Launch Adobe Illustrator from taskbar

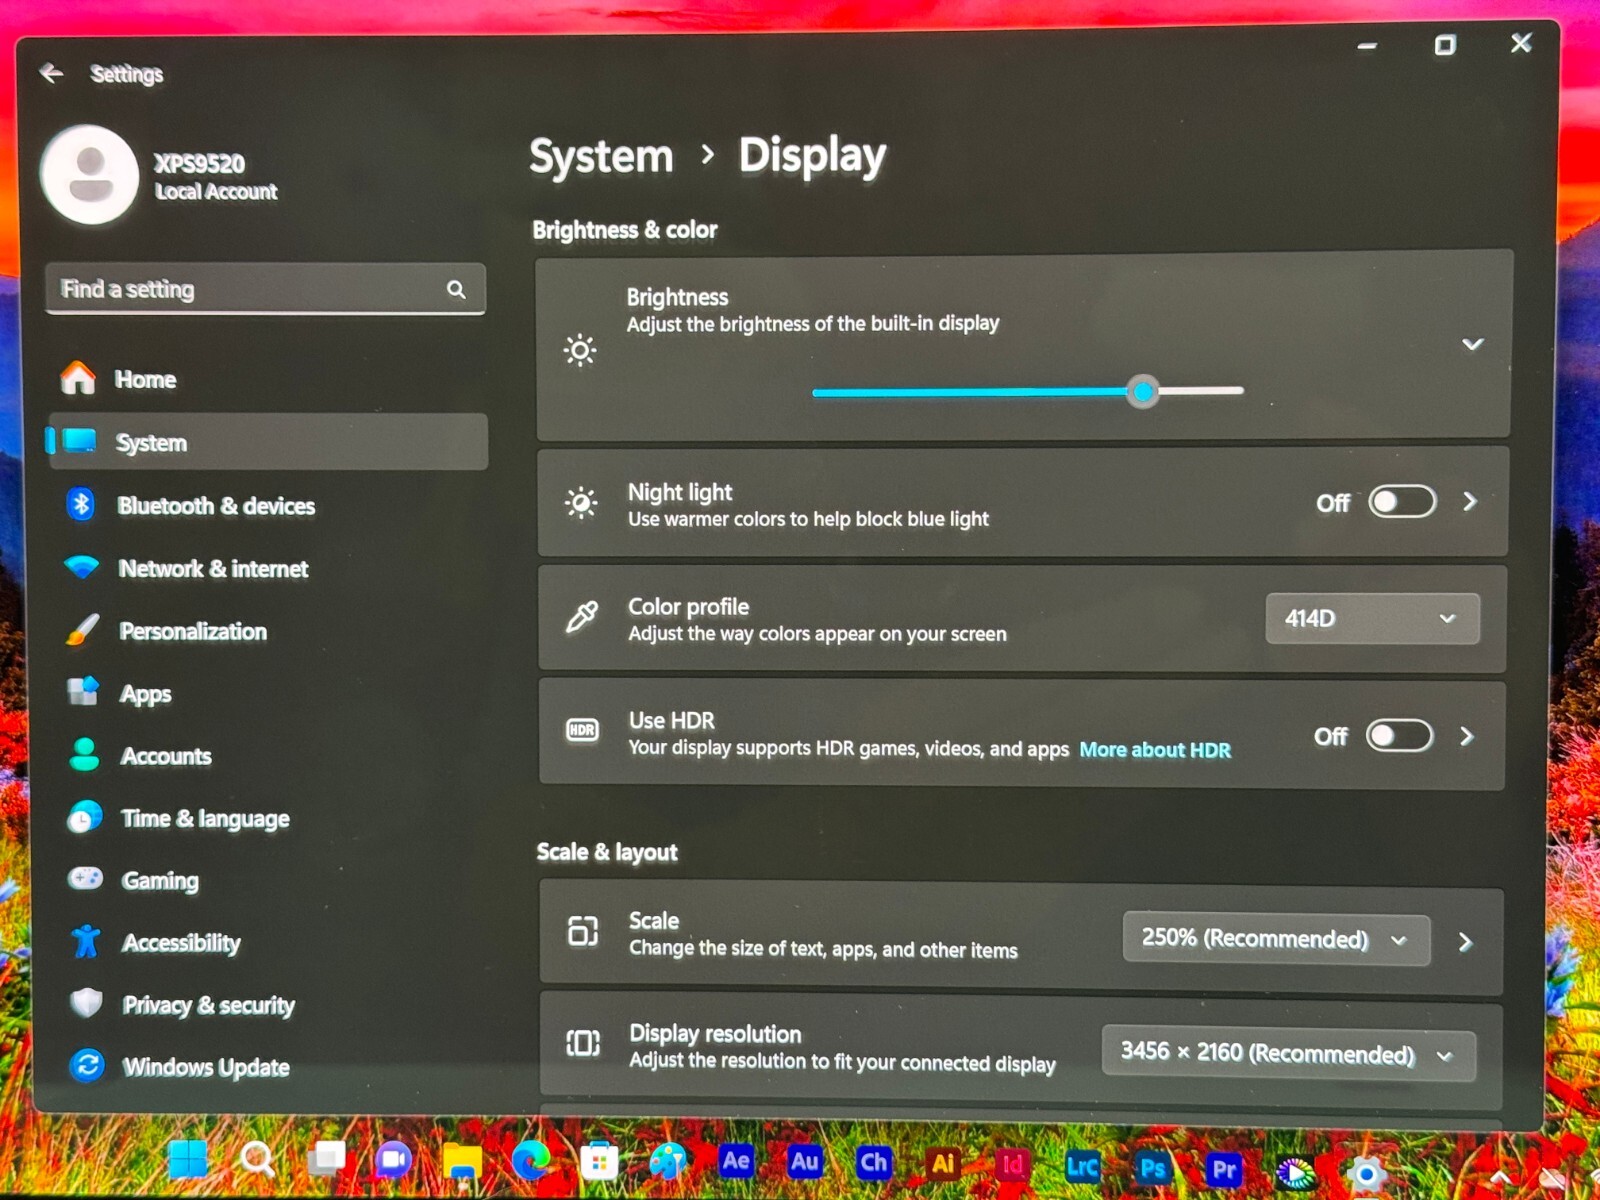(x=942, y=1164)
